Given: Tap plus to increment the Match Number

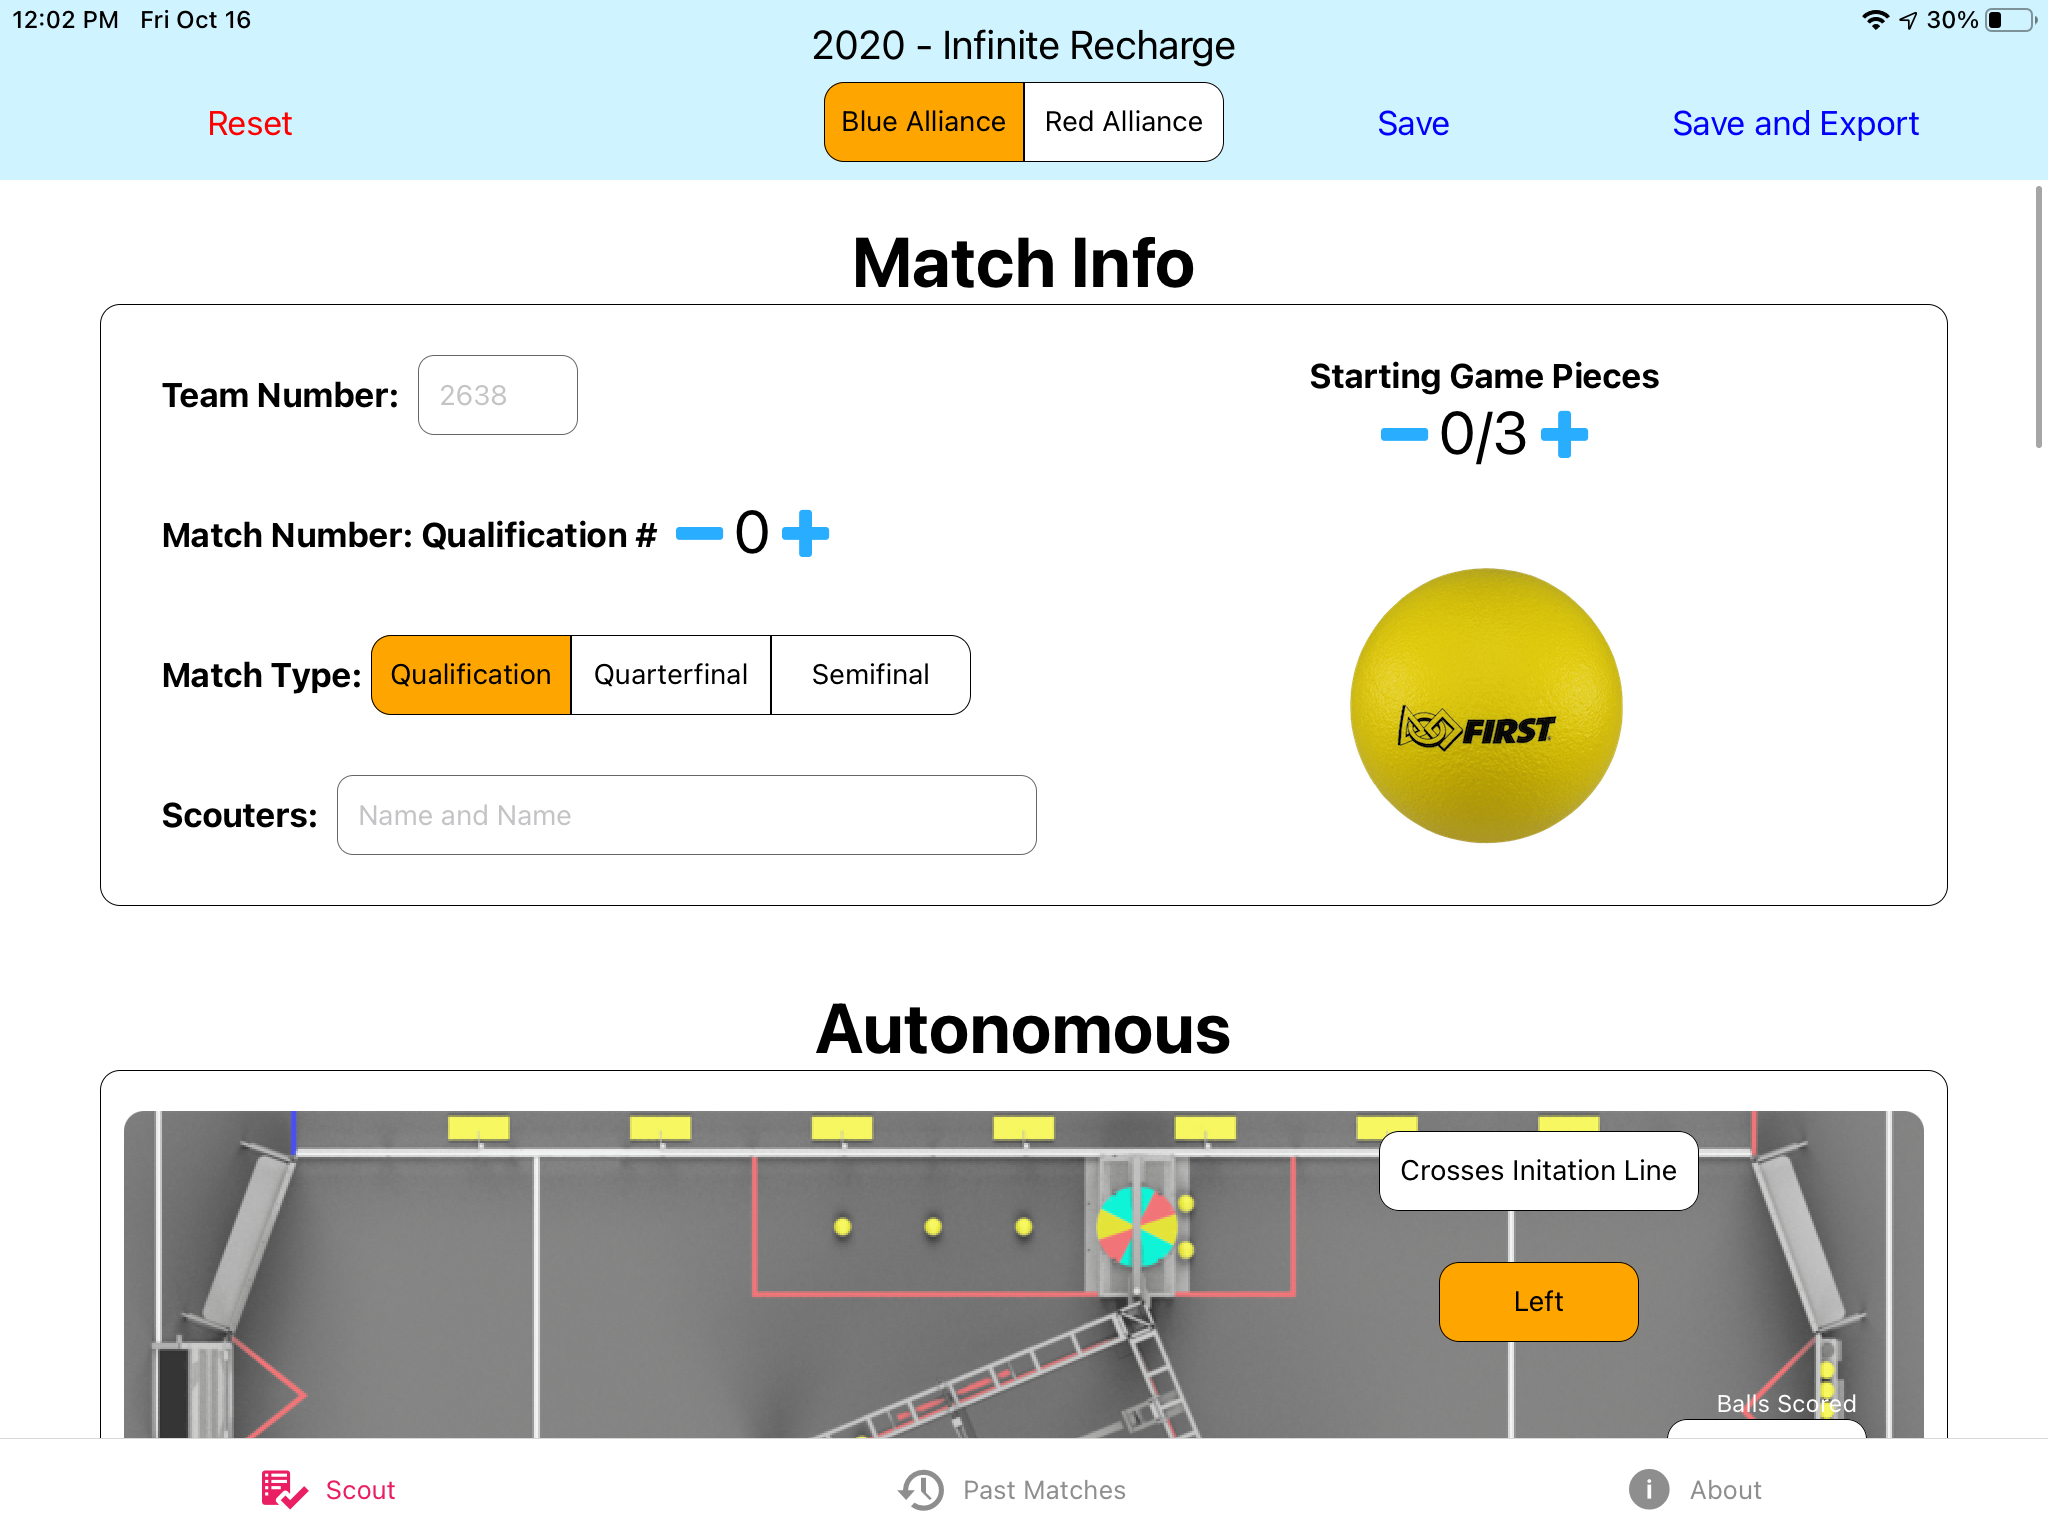Looking at the screenshot, I should (805, 533).
